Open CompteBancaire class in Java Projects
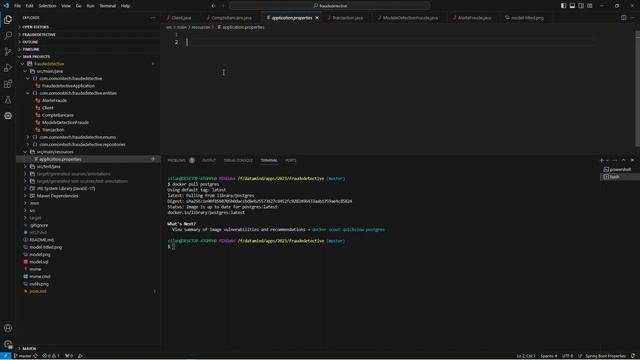Screen dimensions: 640x360 pos(58,115)
